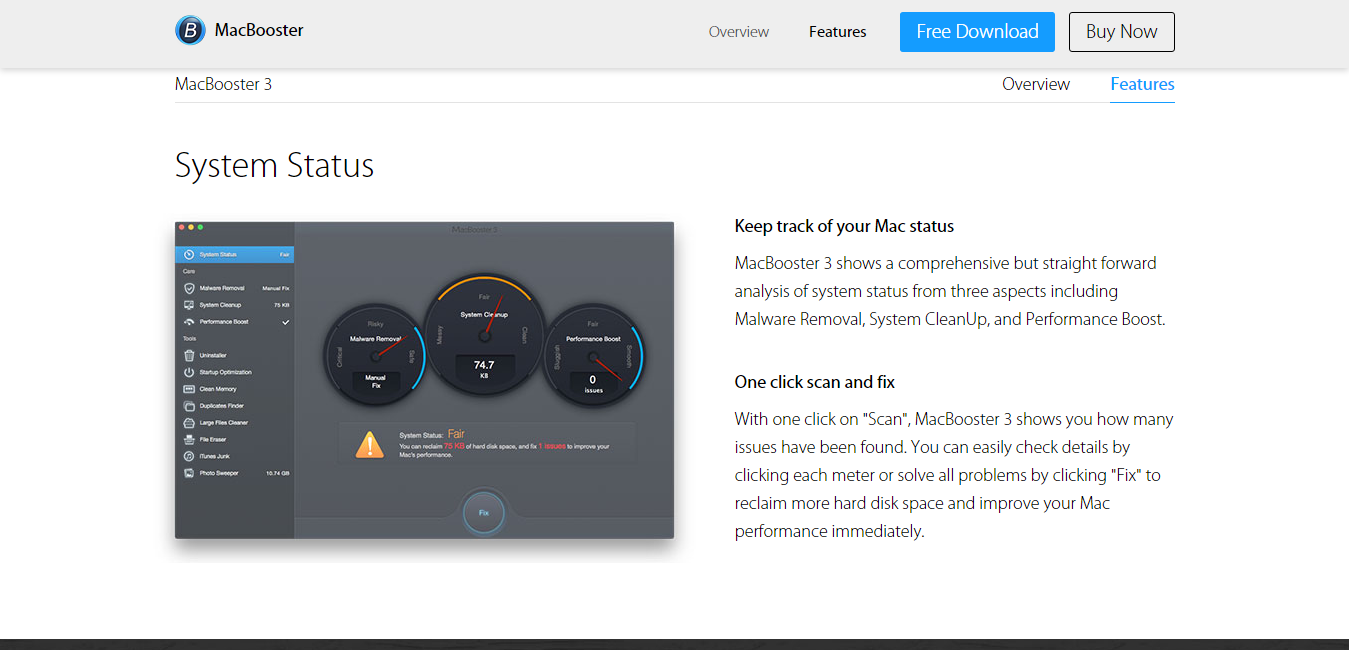Open the File Eraser tool label

(x=213, y=440)
